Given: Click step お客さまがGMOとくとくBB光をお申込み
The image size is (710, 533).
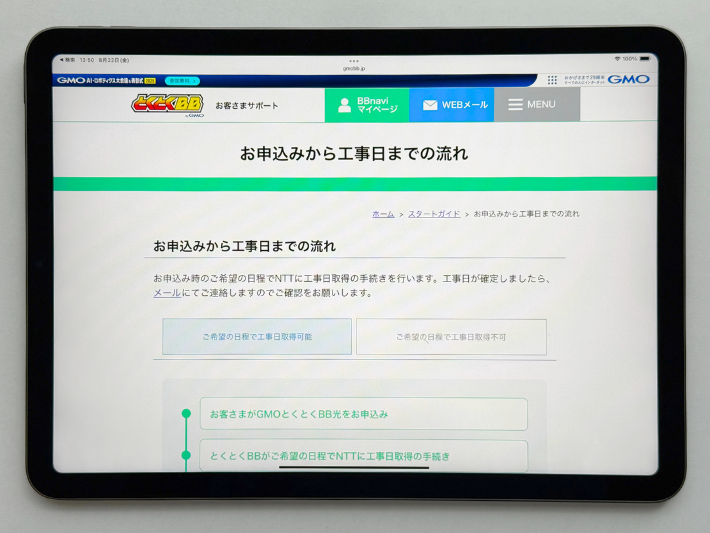Looking at the screenshot, I should (364, 414).
